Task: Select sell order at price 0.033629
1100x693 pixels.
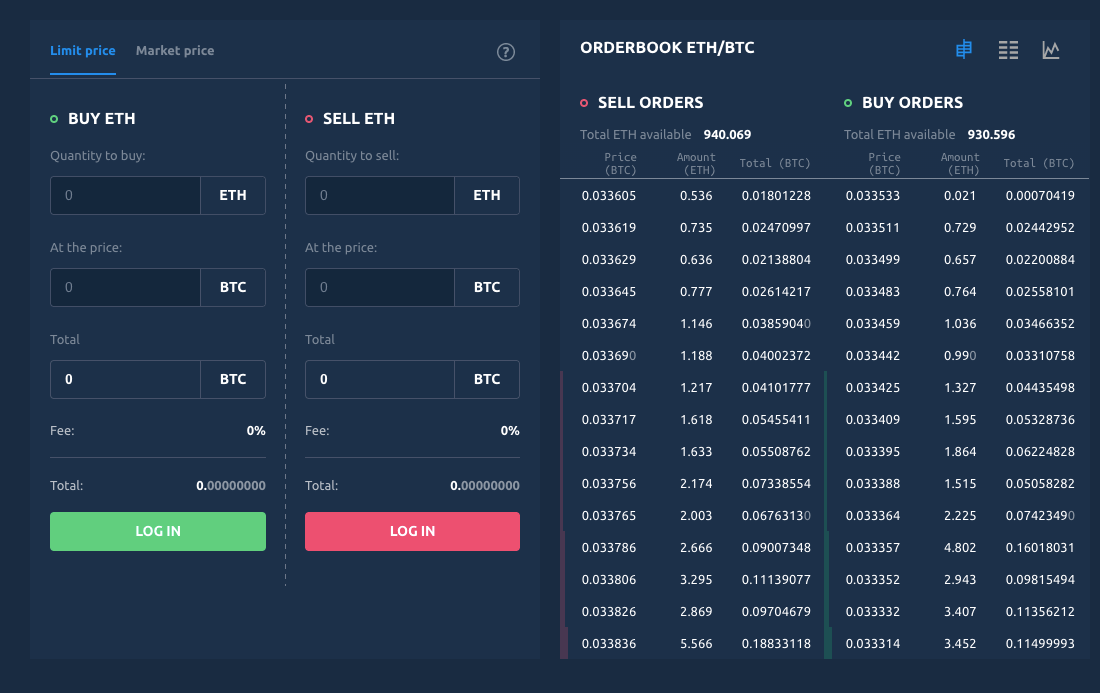Action: pos(692,260)
